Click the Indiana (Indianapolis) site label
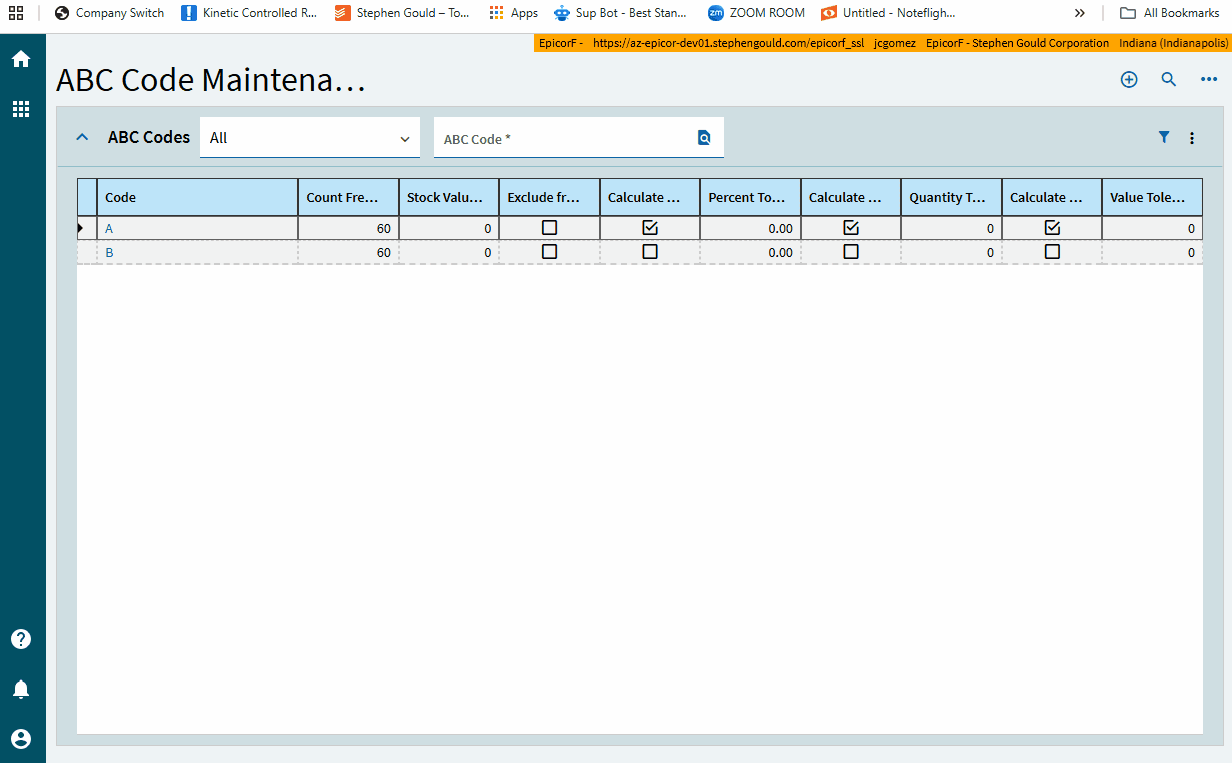 pos(1173,43)
